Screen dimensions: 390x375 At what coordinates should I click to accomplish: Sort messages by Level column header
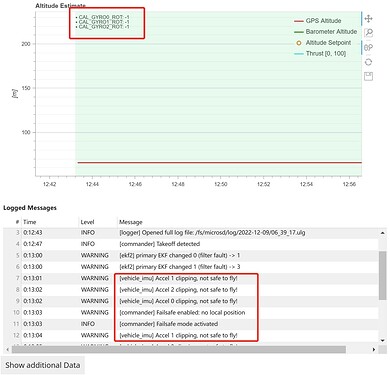pos(87,222)
